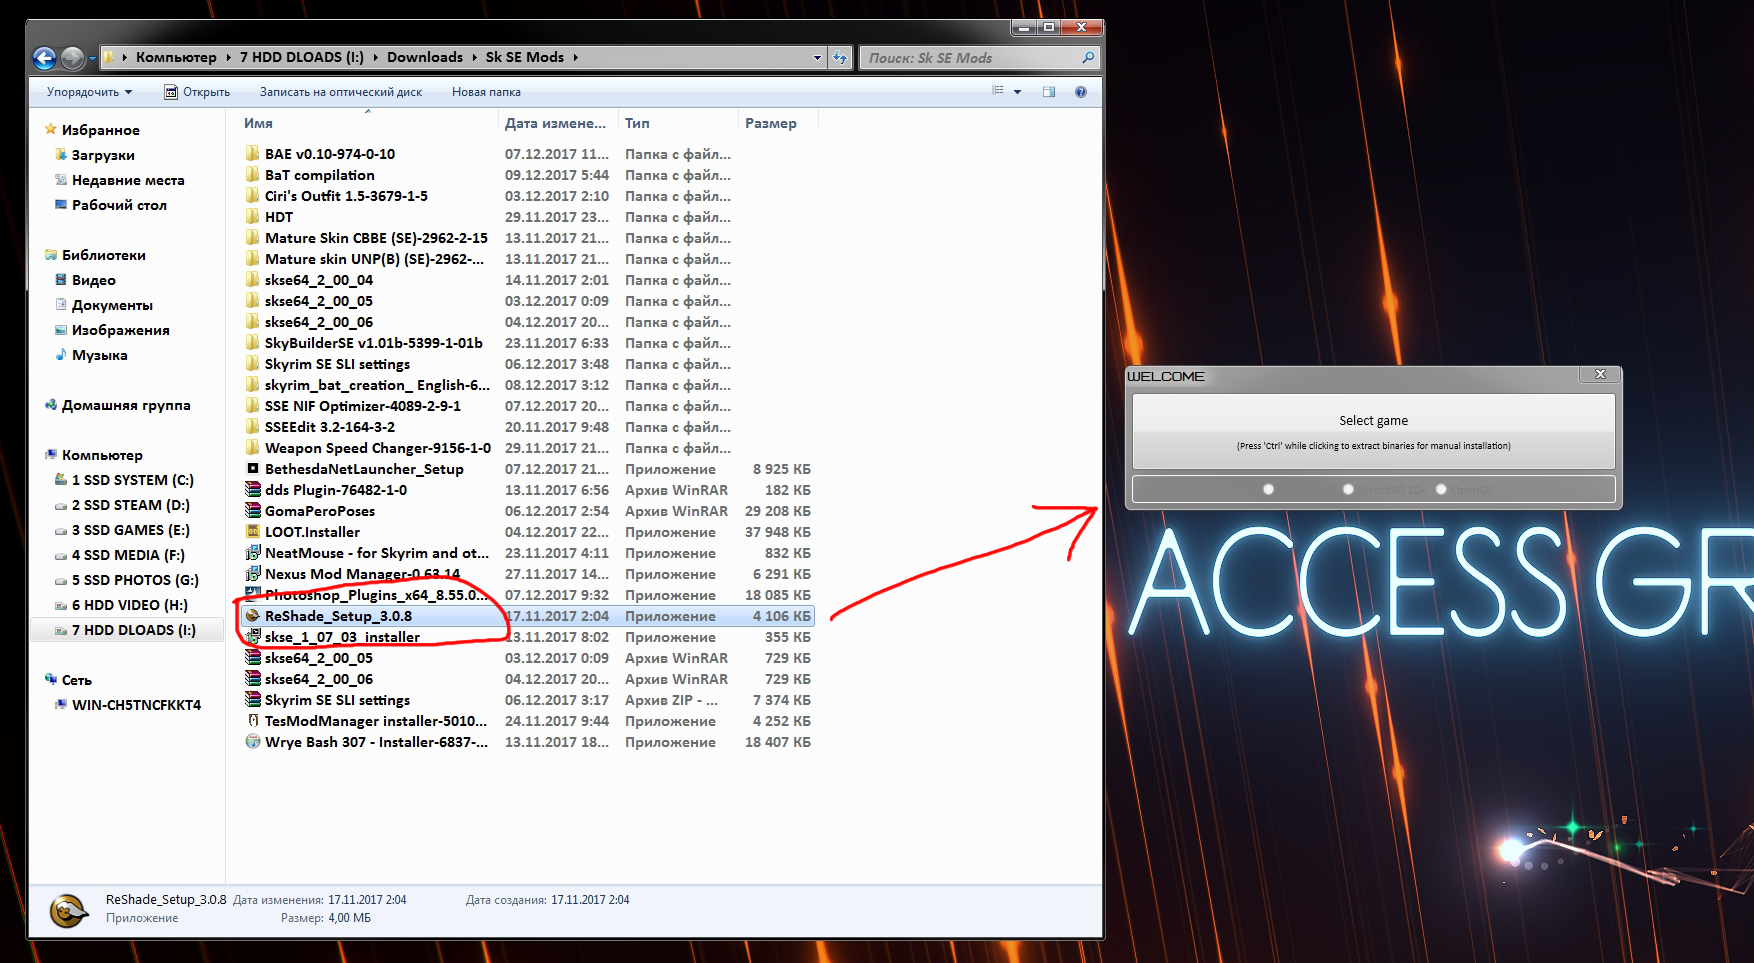Click NeatMouse application icon

253,553
